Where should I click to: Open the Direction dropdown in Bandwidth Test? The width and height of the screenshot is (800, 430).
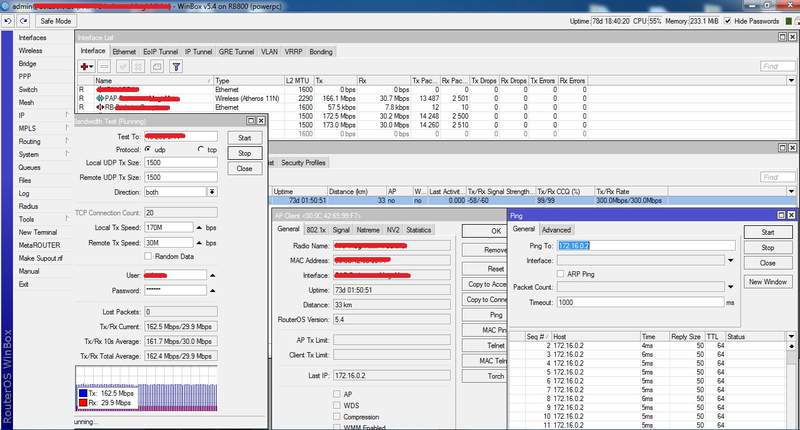pyautogui.click(x=211, y=191)
